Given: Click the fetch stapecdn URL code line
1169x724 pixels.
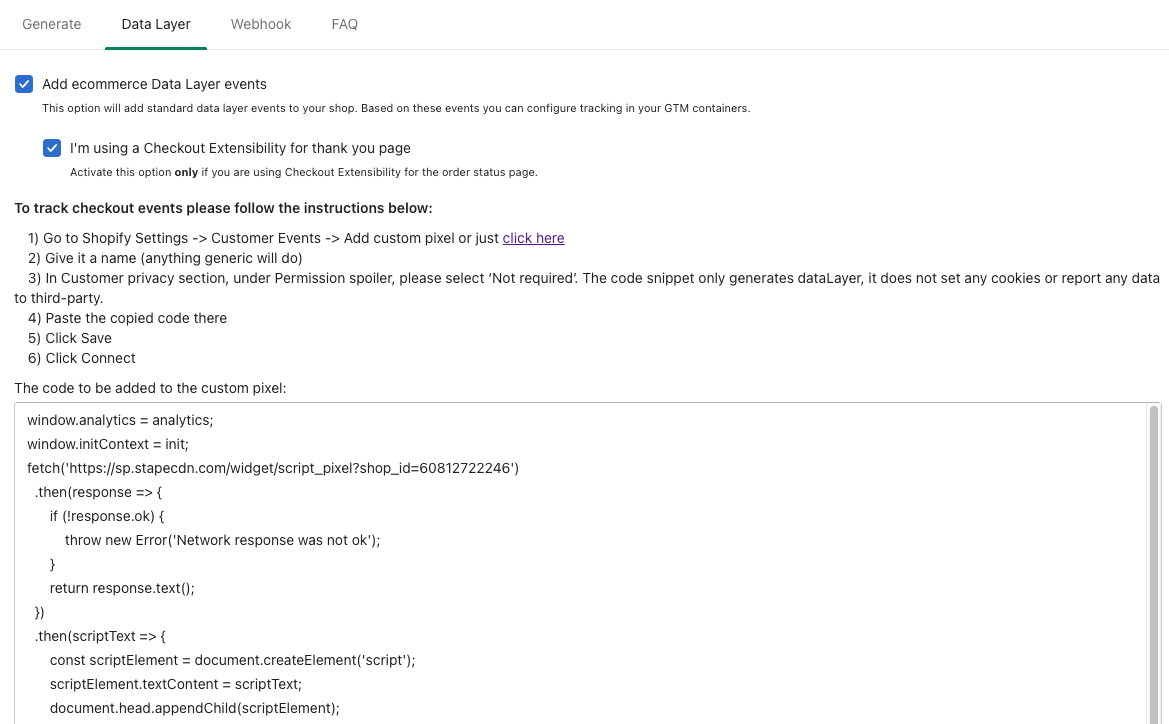Looking at the screenshot, I should coord(273,468).
